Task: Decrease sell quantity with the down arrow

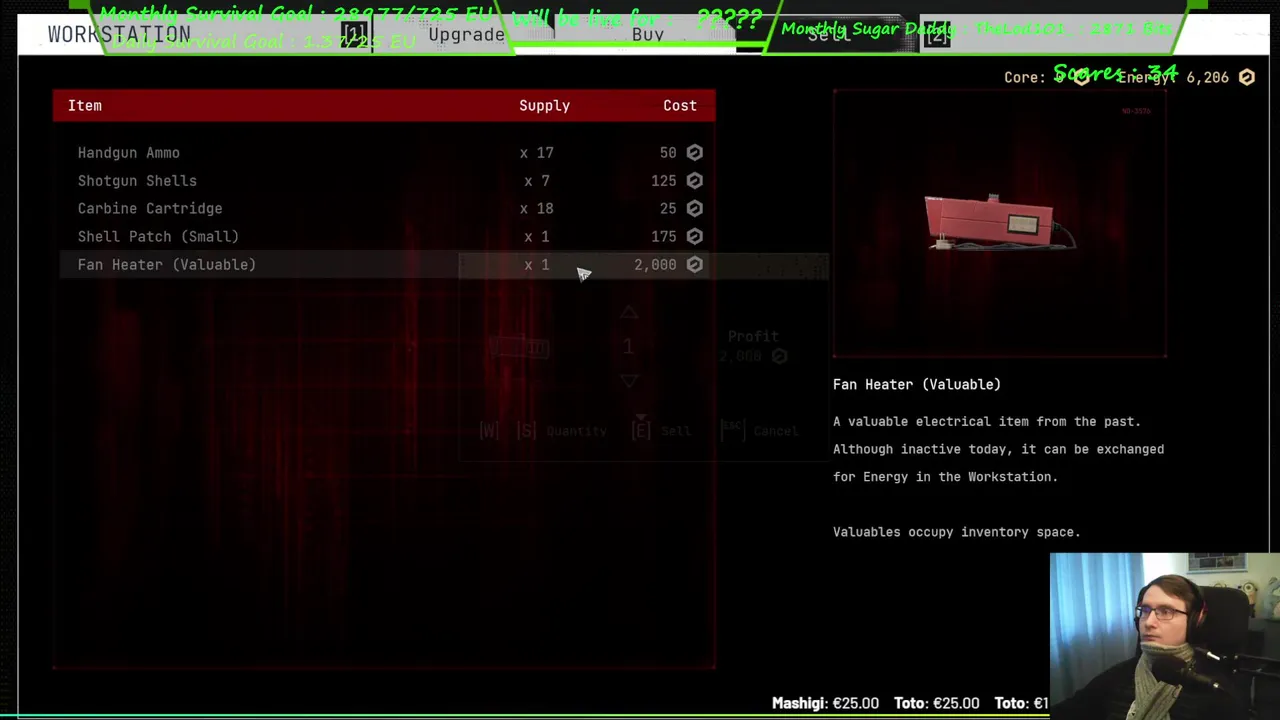Action: (628, 380)
